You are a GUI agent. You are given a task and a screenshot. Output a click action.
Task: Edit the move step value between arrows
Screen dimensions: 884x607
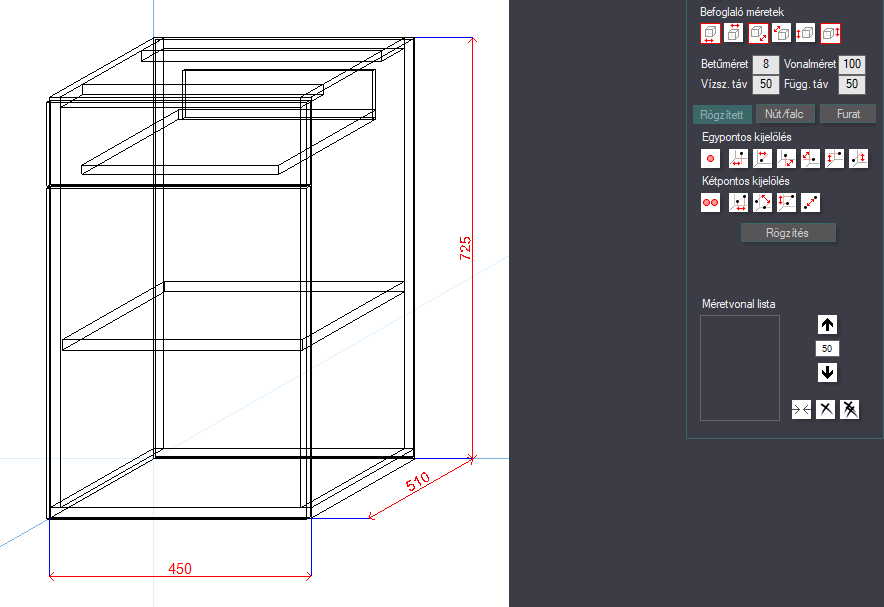pos(827,348)
